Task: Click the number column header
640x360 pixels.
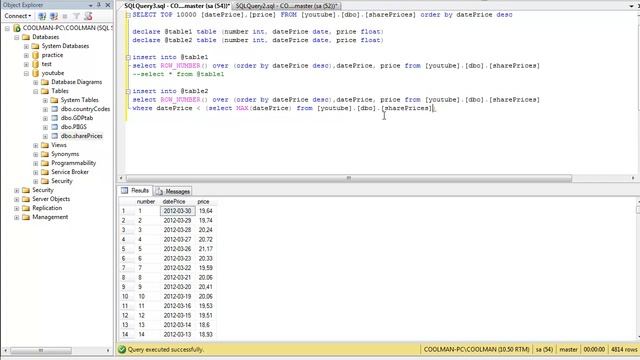Action: click(x=146, y=202)
